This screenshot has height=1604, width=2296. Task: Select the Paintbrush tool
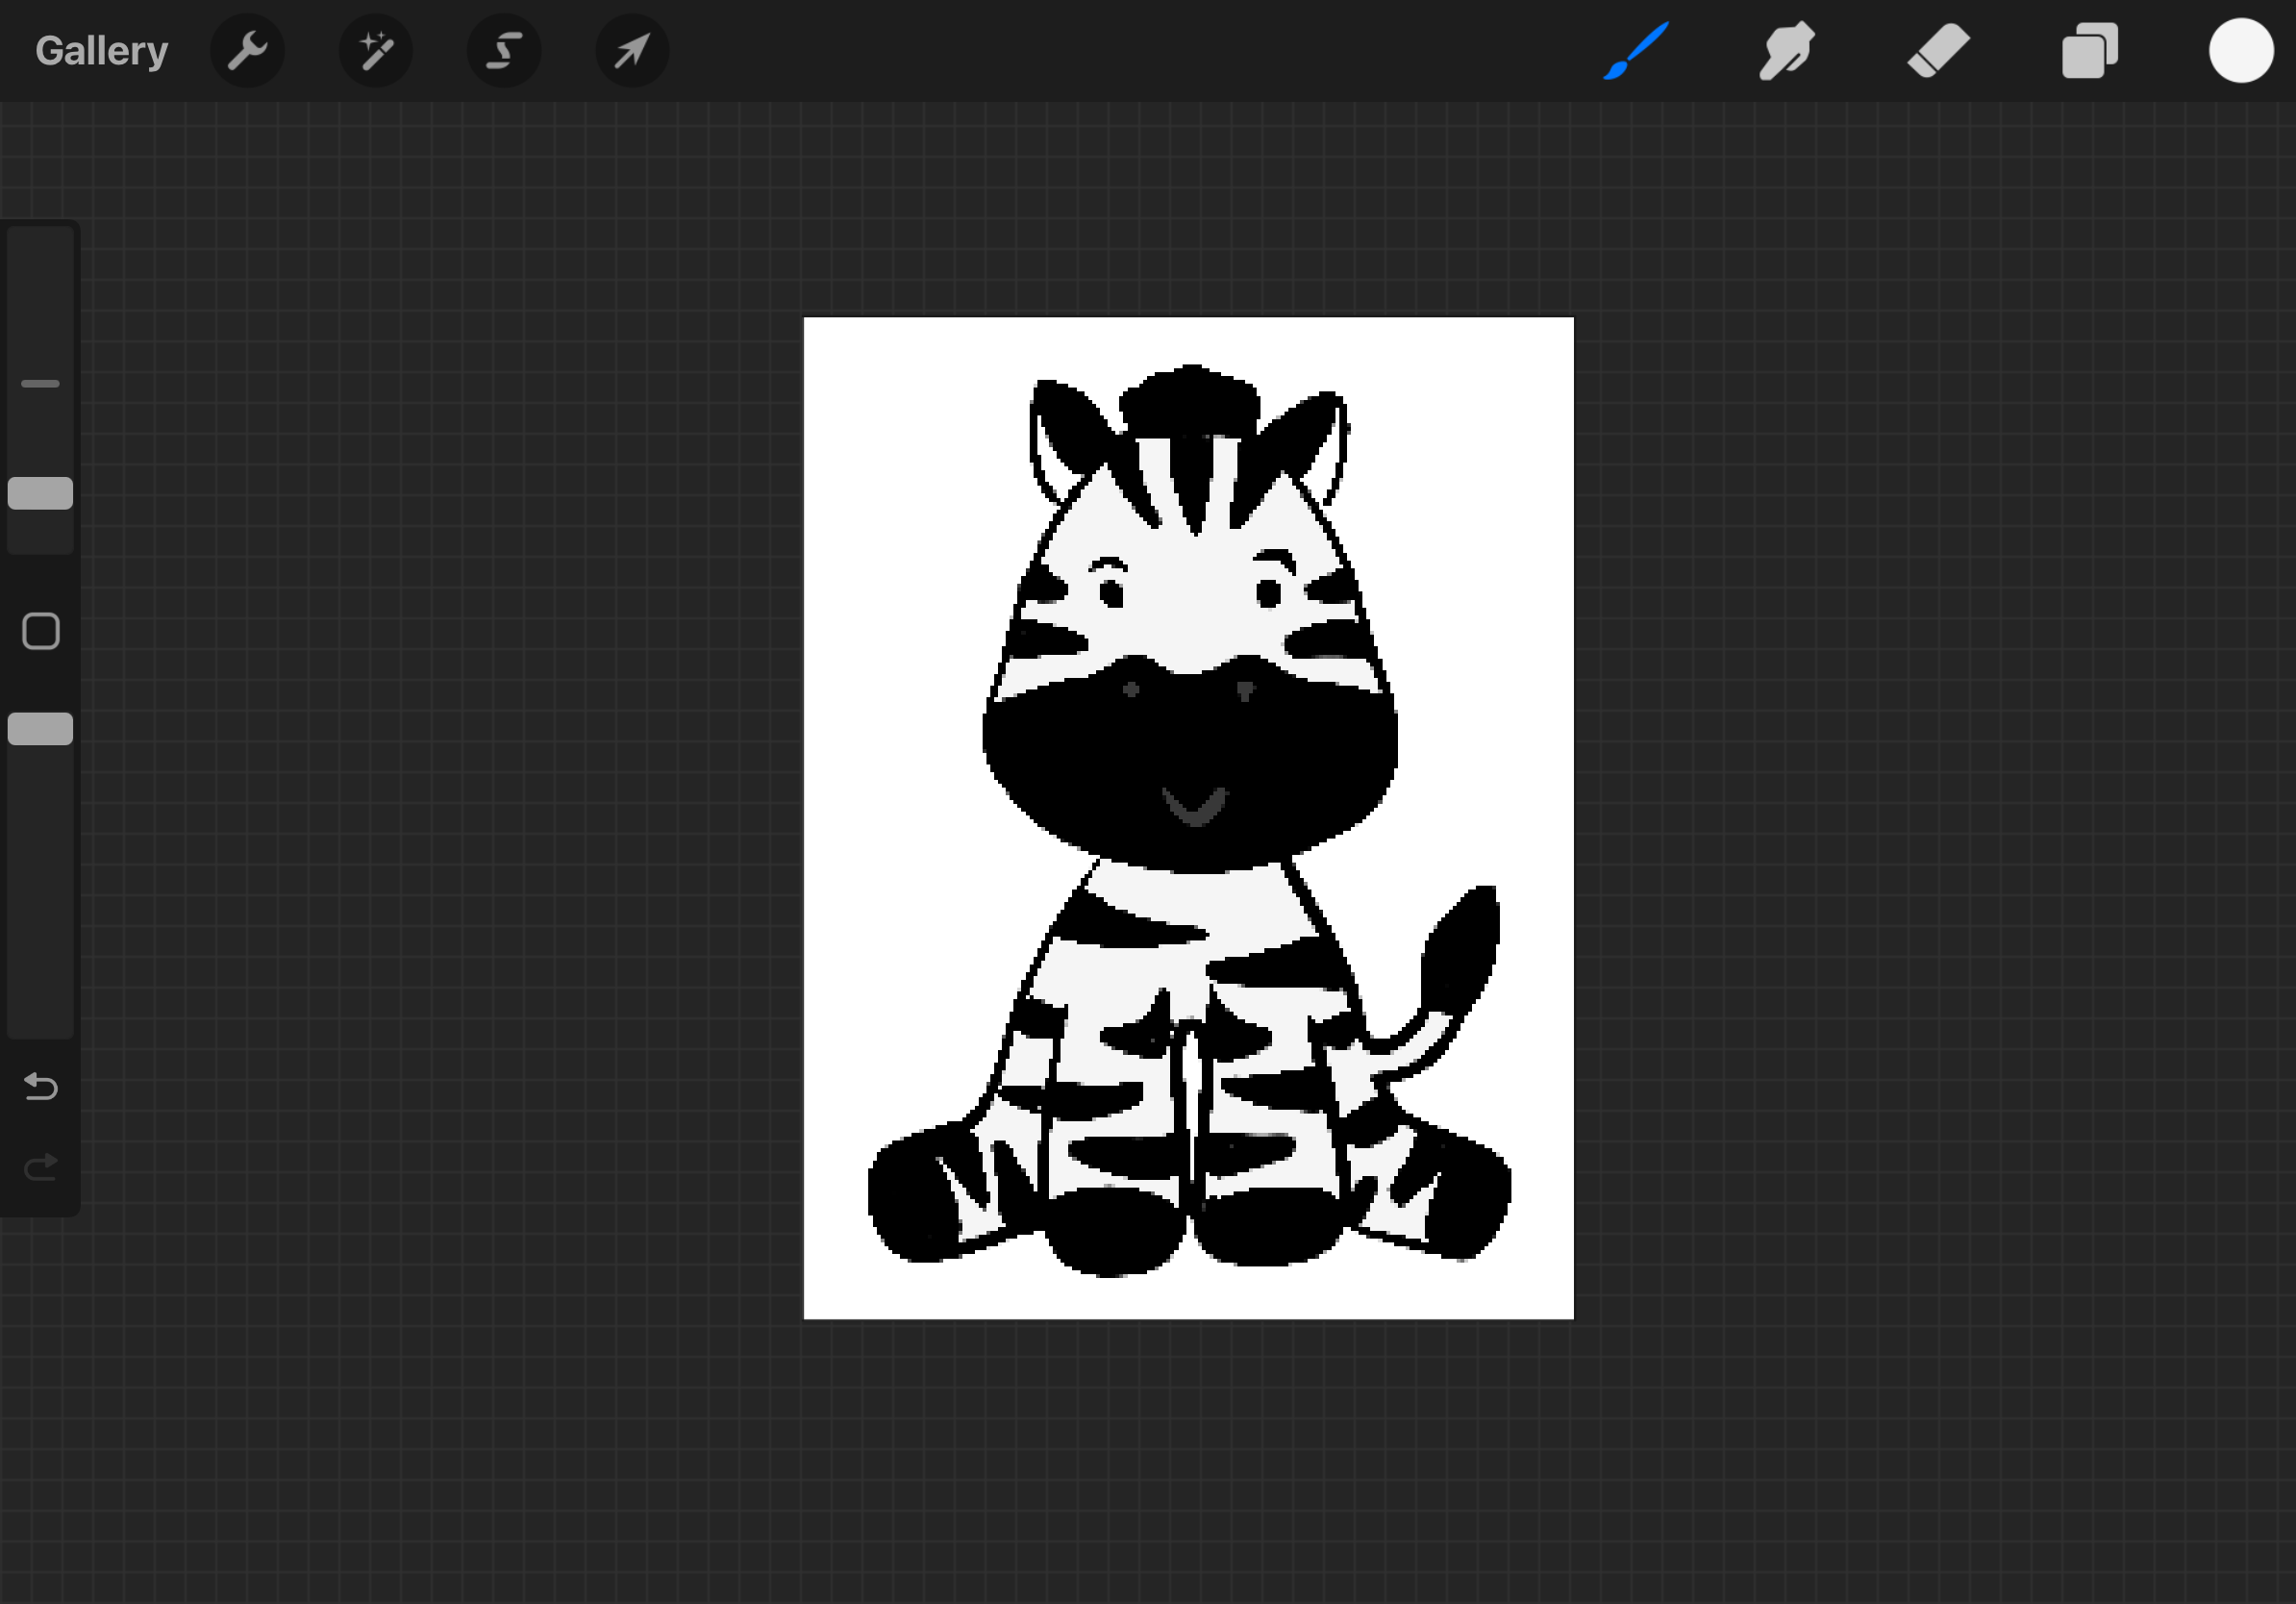pos(1636,50)
